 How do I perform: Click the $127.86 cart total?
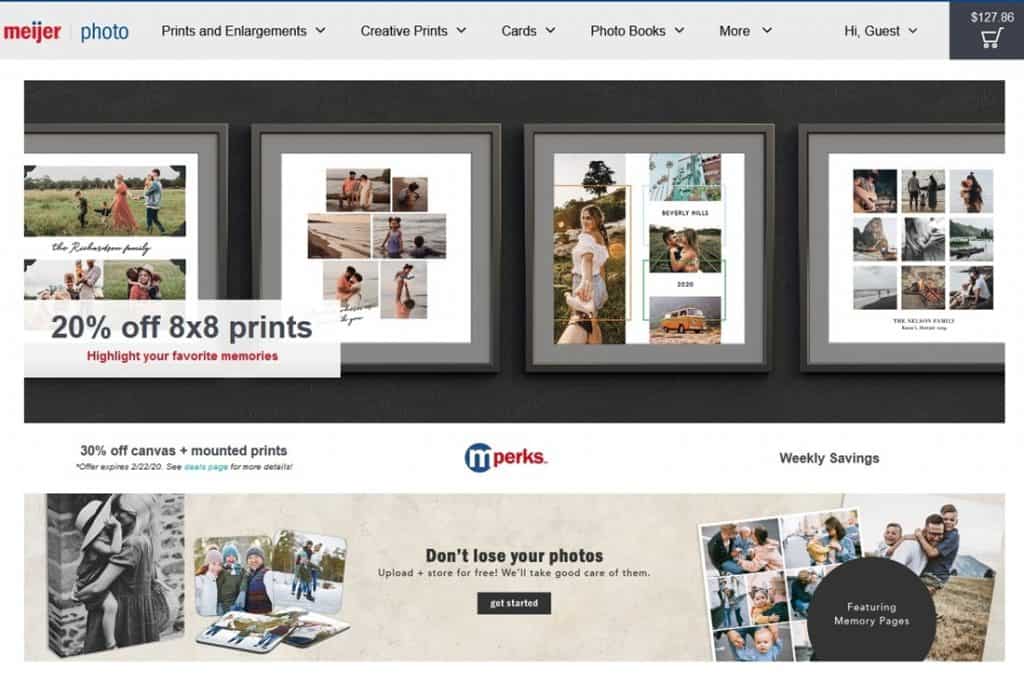(991, 17)
